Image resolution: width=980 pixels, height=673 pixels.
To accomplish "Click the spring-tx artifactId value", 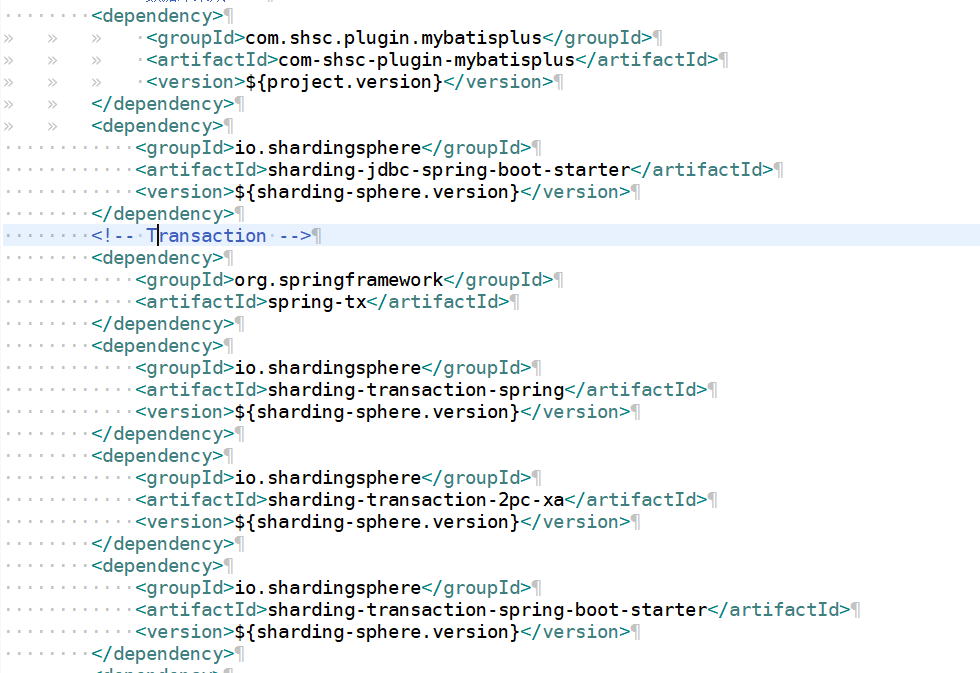I will tap(317, 302).
